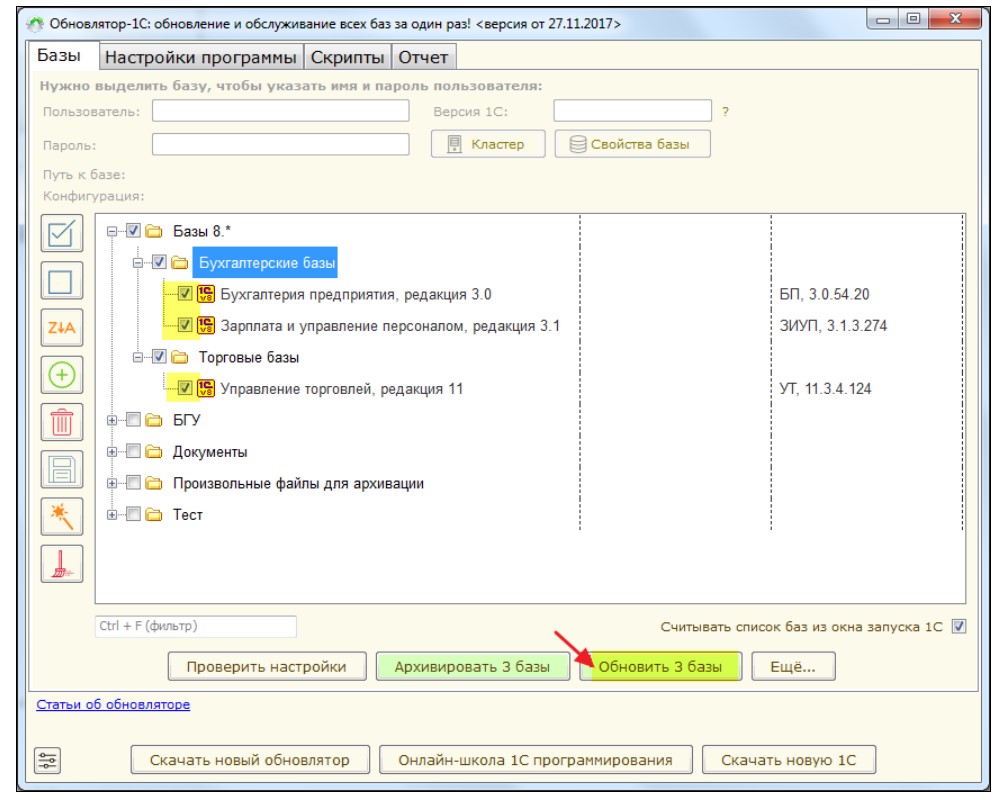Click the 1C icon of Управление торговлей
The height and width of the screenshot is (800, 1008).
point(206,388)
